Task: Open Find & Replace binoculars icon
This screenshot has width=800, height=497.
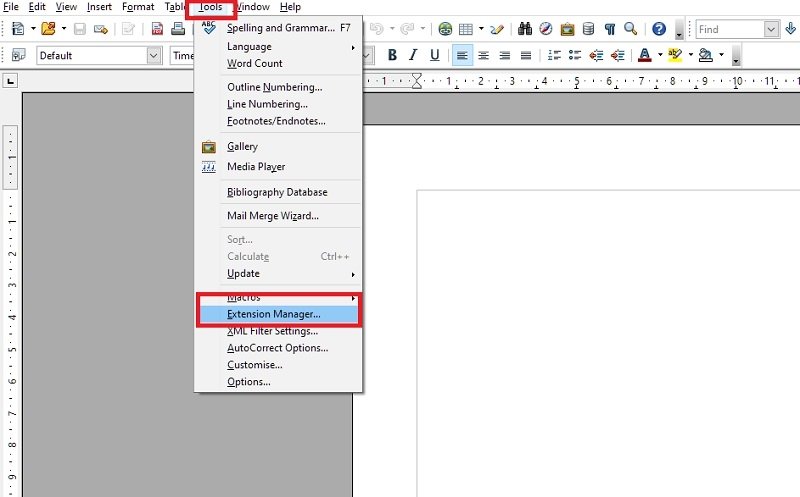Action: [x=524, y=29]
